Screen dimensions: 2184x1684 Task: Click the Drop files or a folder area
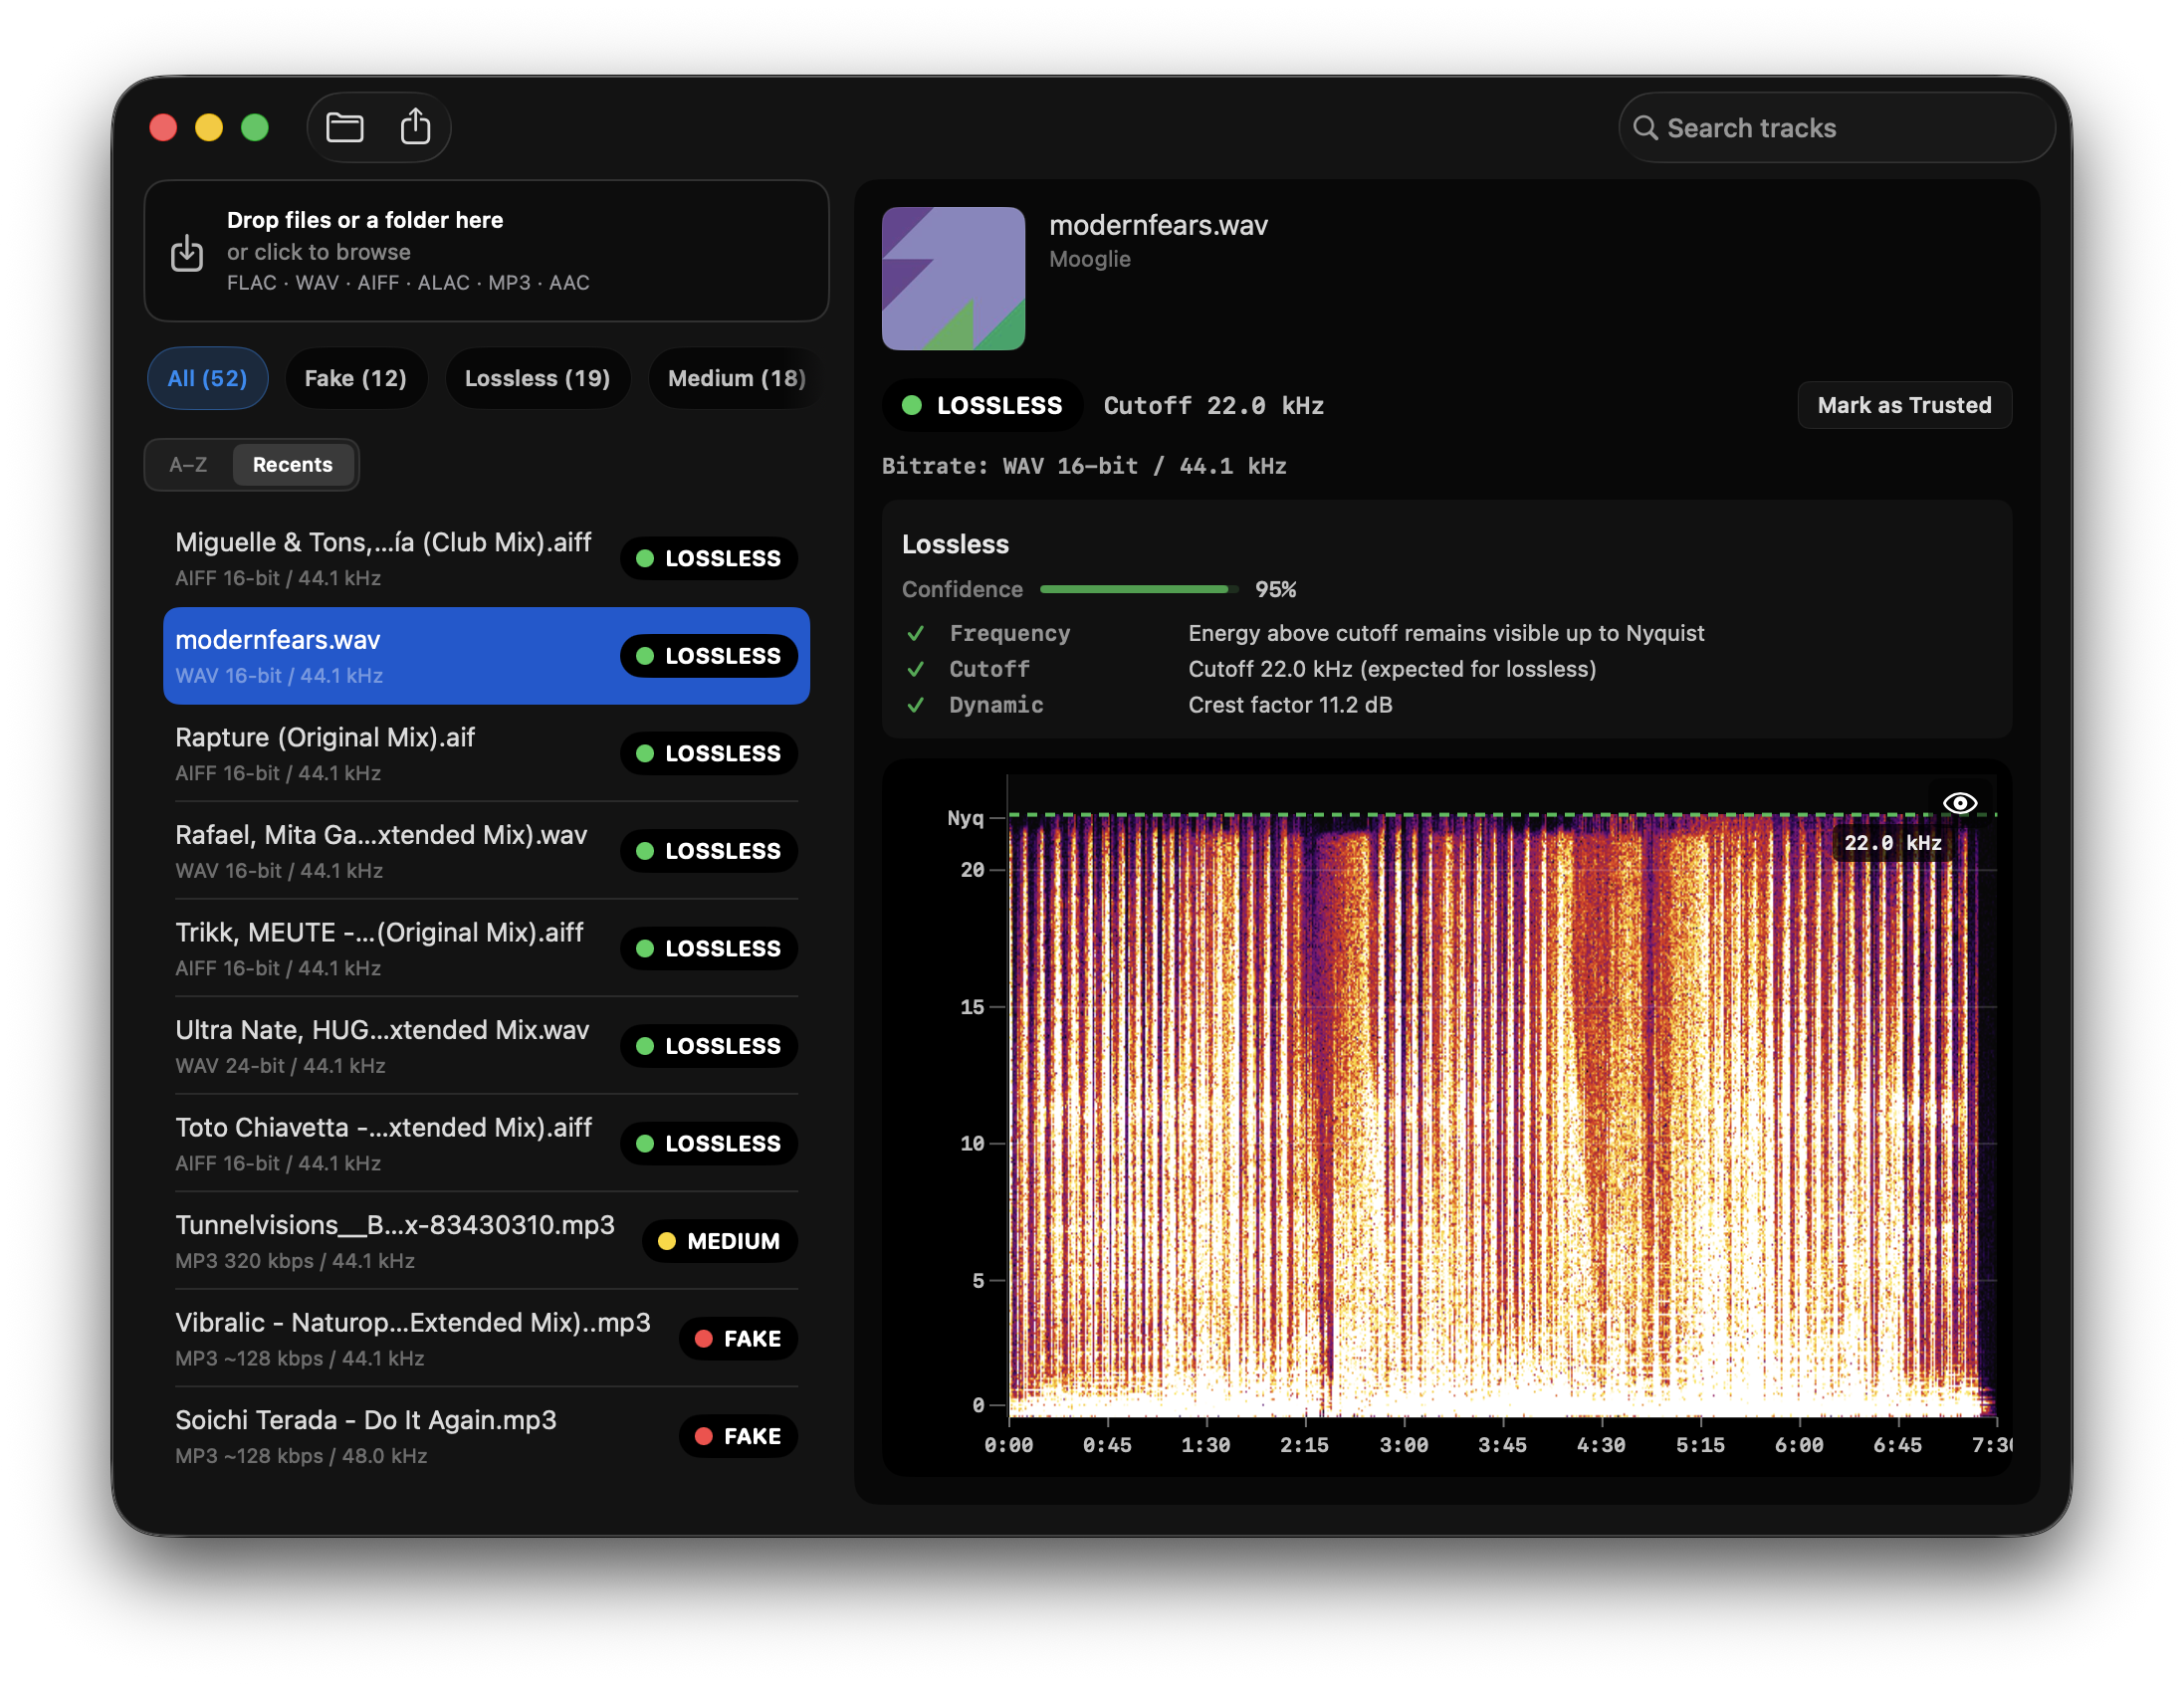point(486,251)
